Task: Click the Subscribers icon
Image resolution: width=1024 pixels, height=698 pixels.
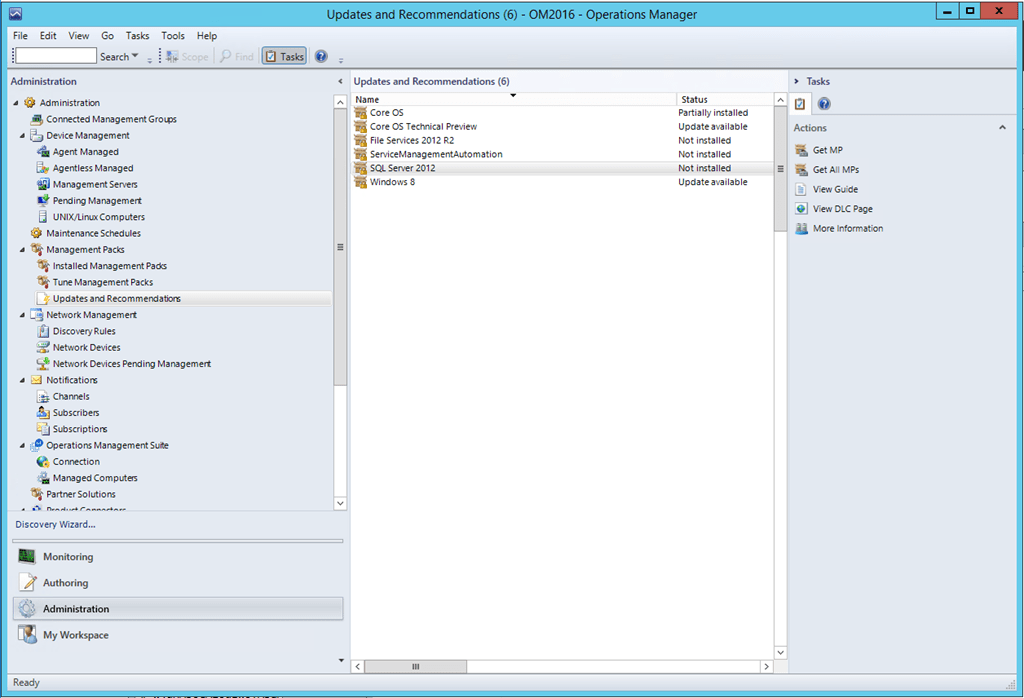Action: point(43,413)
